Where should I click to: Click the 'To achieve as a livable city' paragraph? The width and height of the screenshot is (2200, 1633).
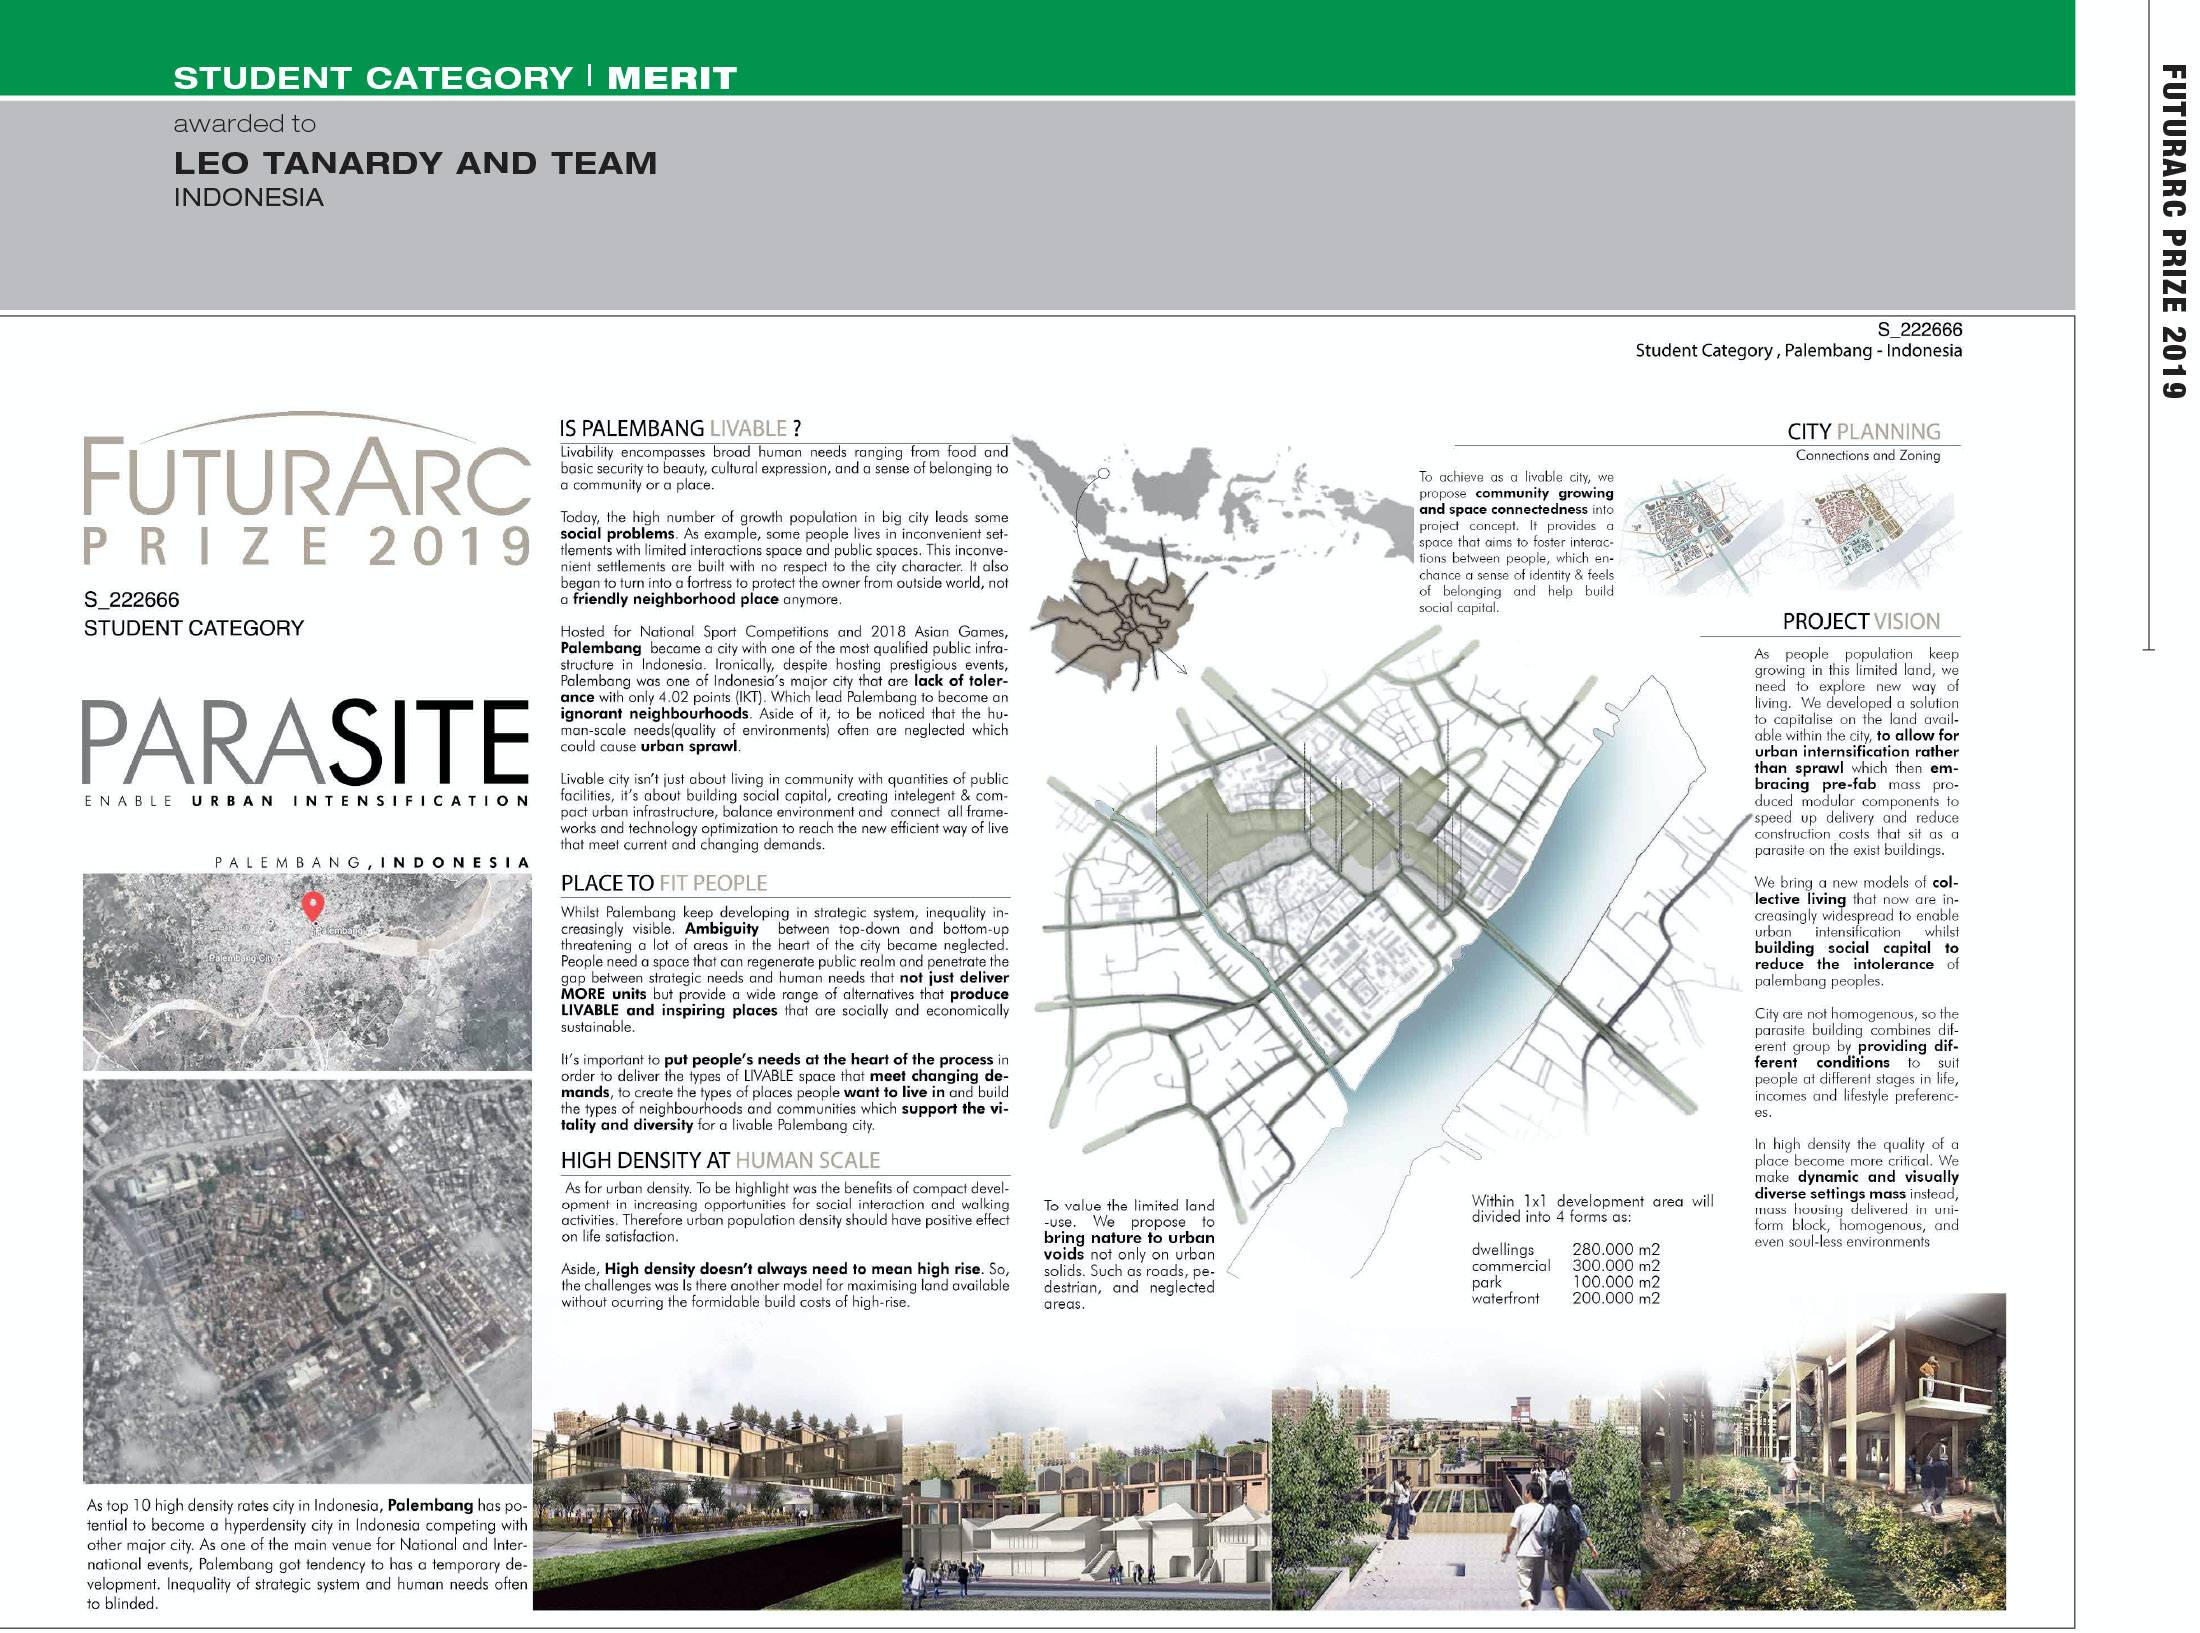(1516, 542)
